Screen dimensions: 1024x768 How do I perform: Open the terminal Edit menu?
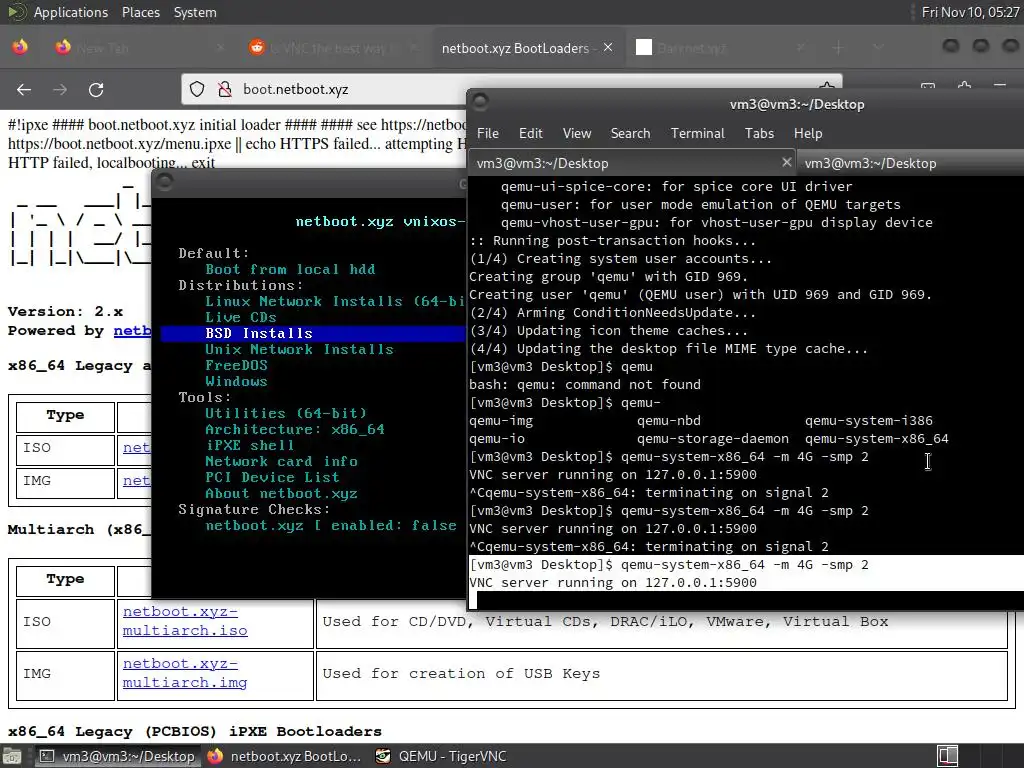coord(530,133)
